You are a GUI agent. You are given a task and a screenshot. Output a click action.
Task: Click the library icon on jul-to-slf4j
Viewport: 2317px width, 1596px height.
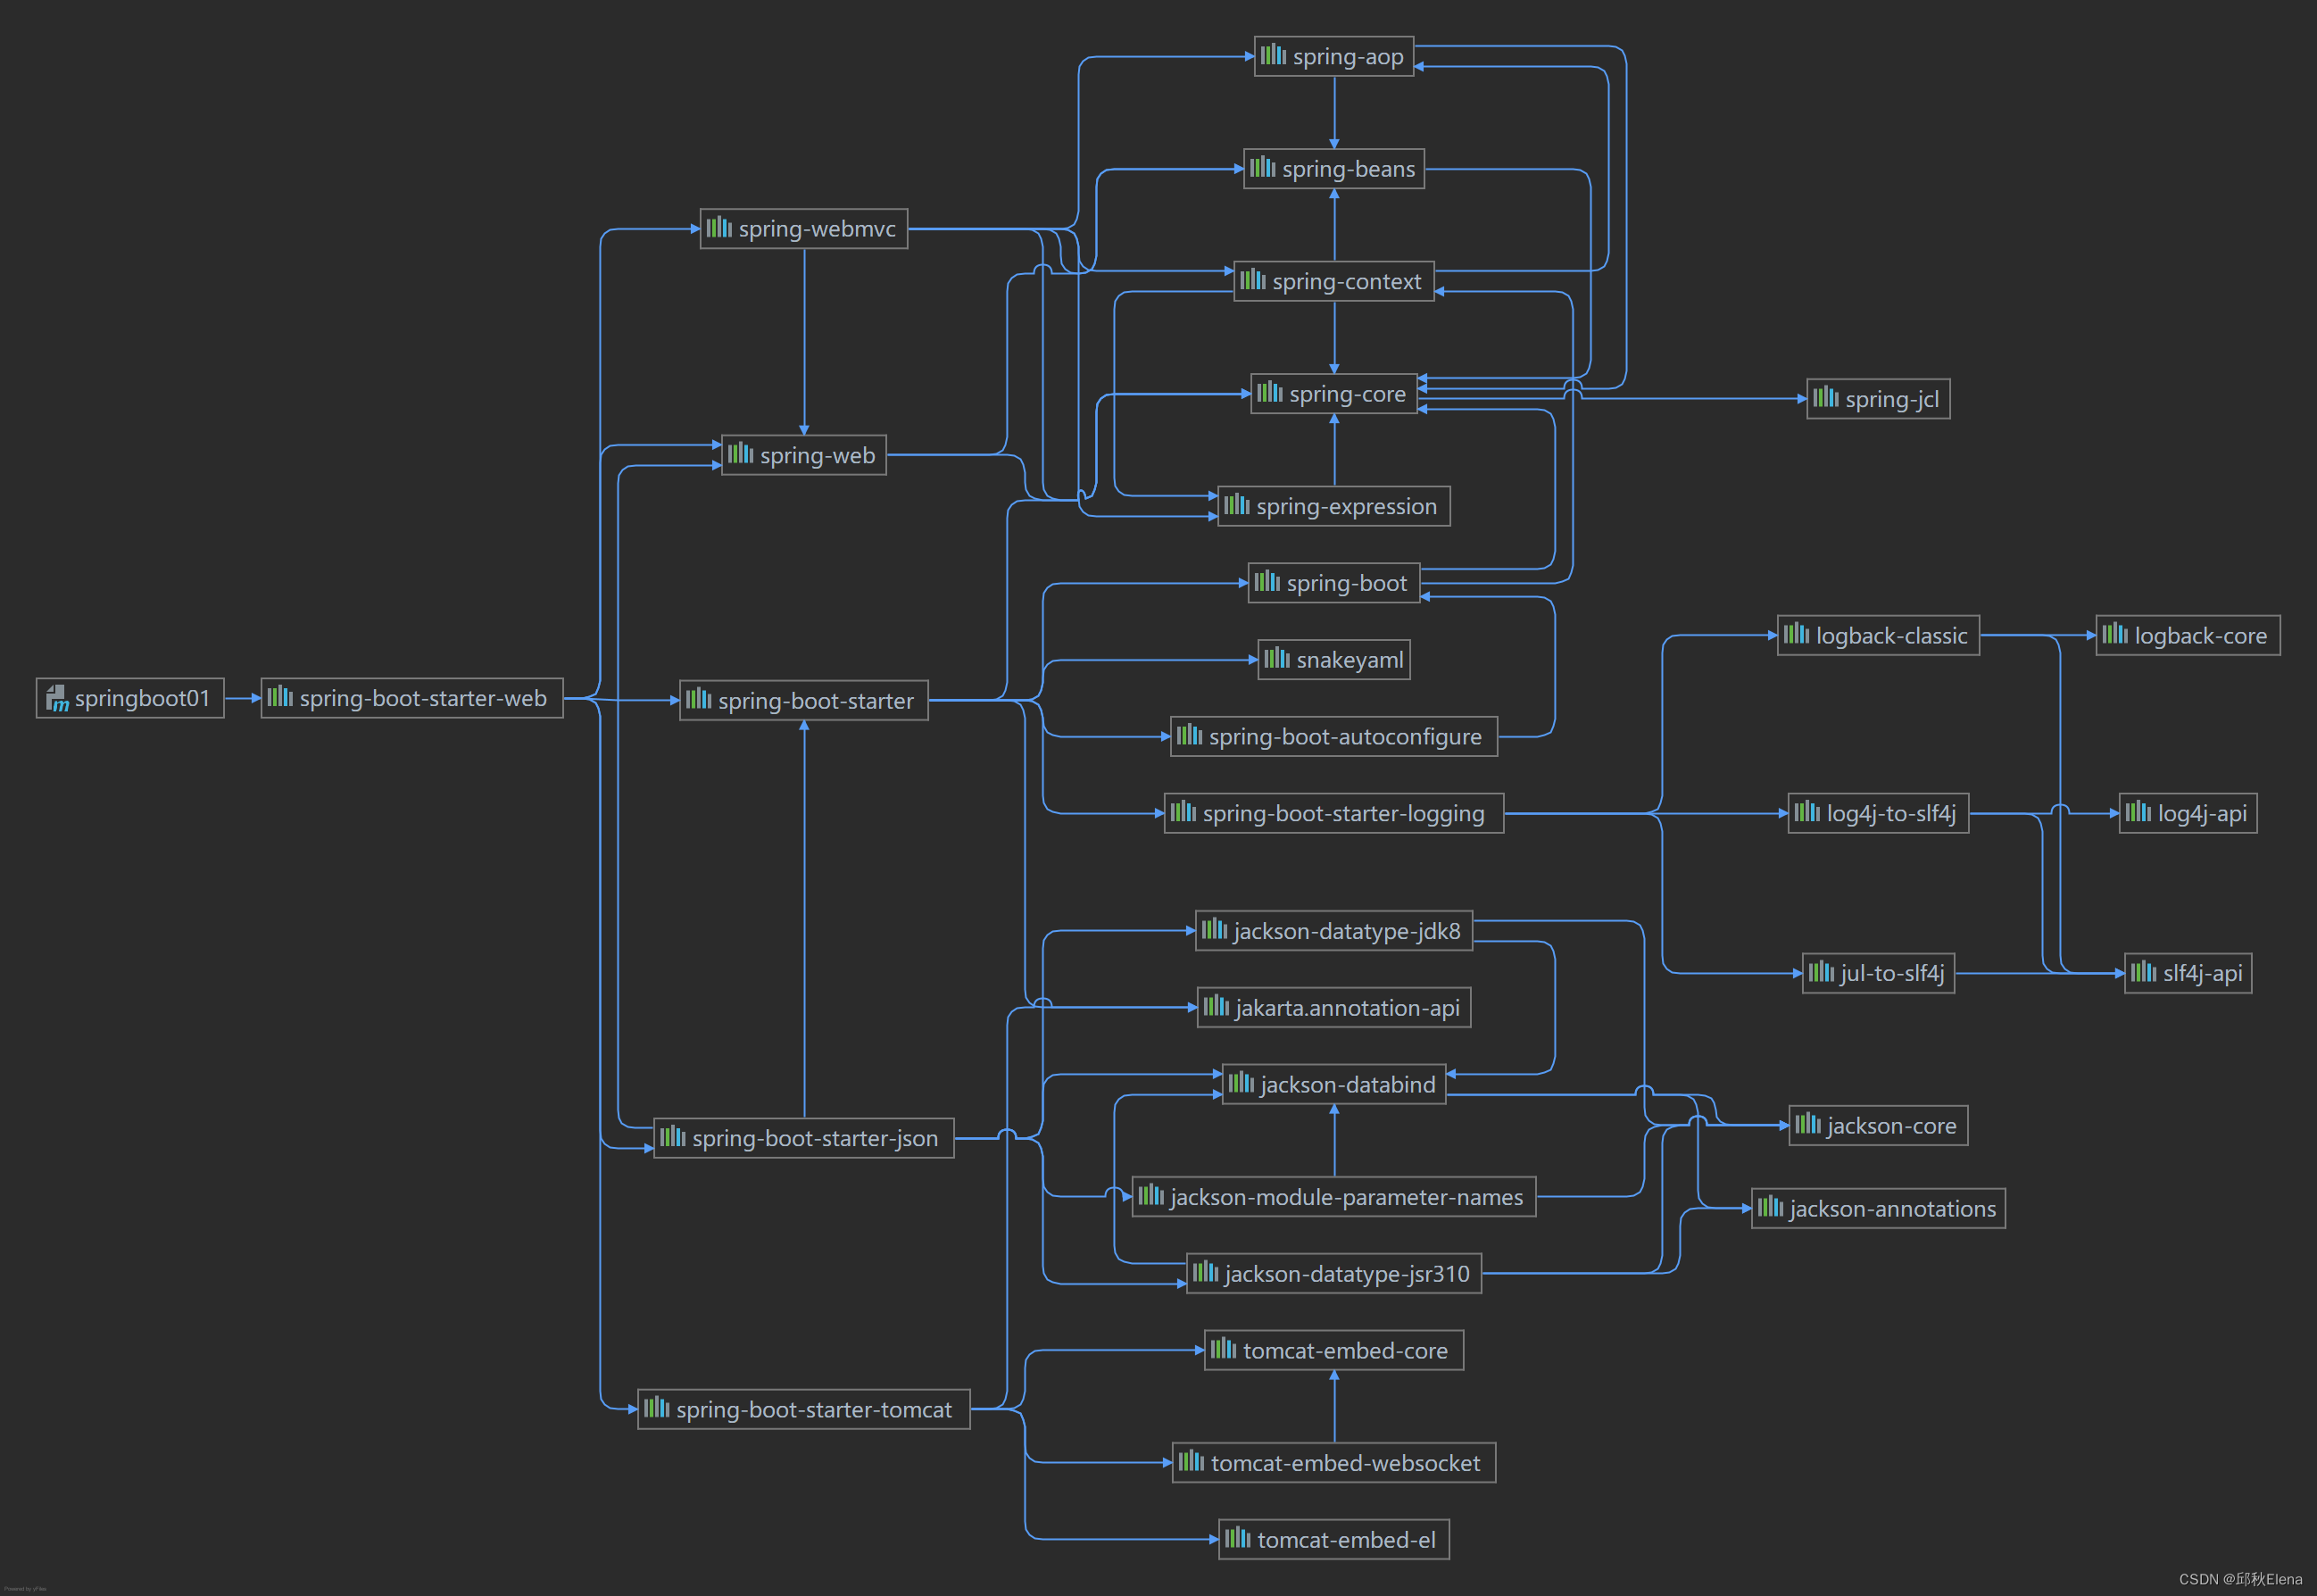(x=1820, y=971)
